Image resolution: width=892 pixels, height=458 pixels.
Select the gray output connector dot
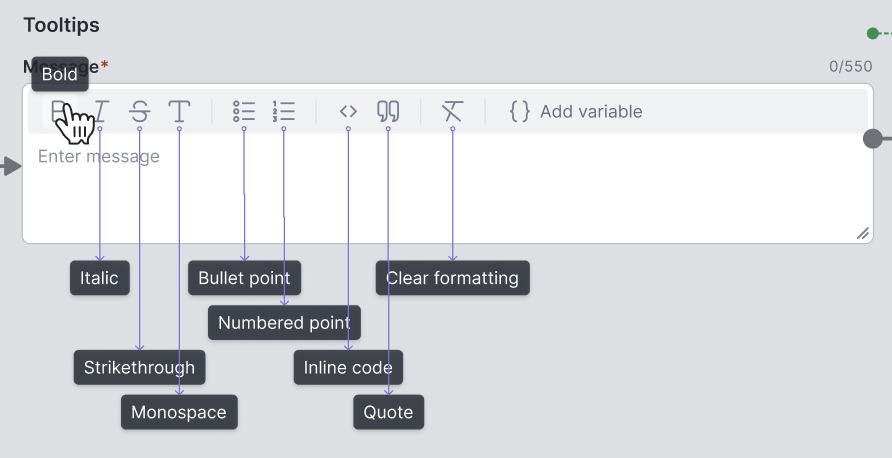[873, 138]
